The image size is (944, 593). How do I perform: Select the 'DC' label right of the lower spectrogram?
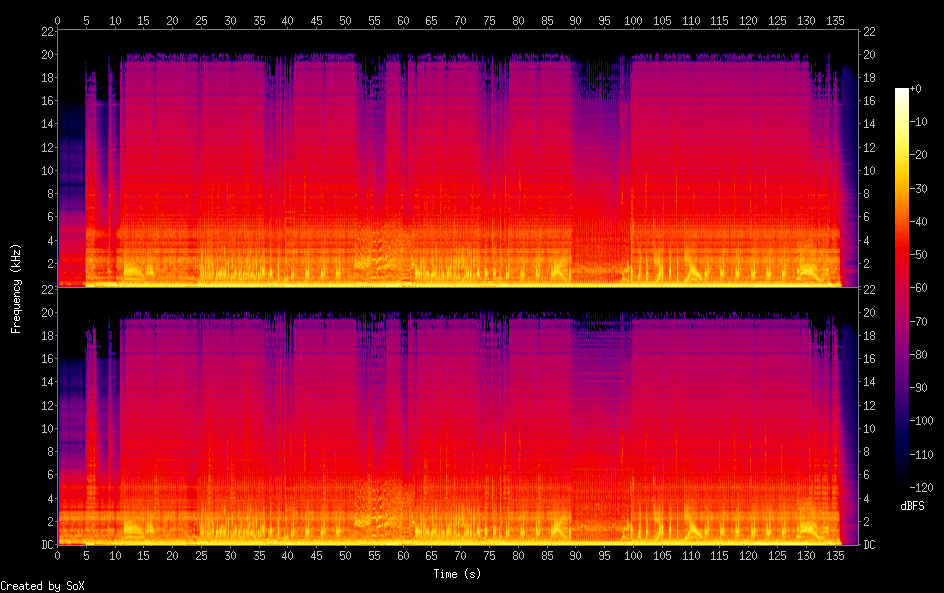pos(869,545)
